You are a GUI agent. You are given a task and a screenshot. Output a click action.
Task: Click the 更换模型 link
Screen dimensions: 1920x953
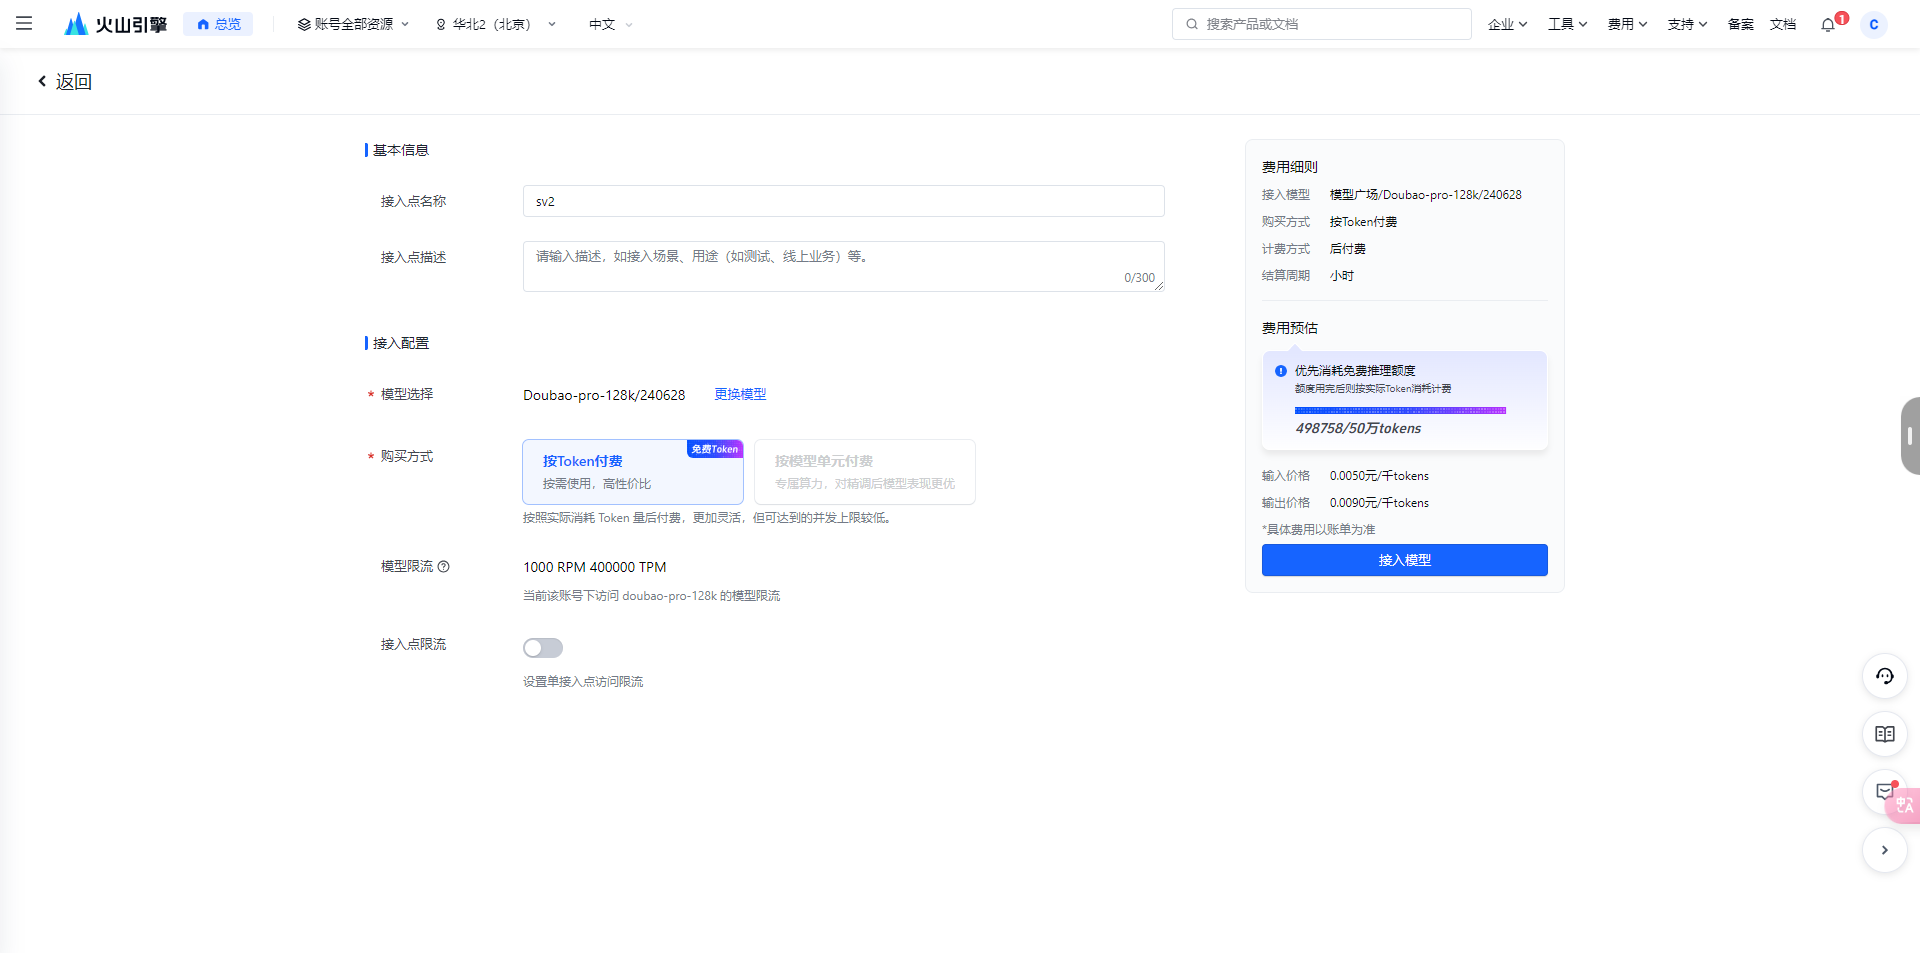tap(740, 394)
